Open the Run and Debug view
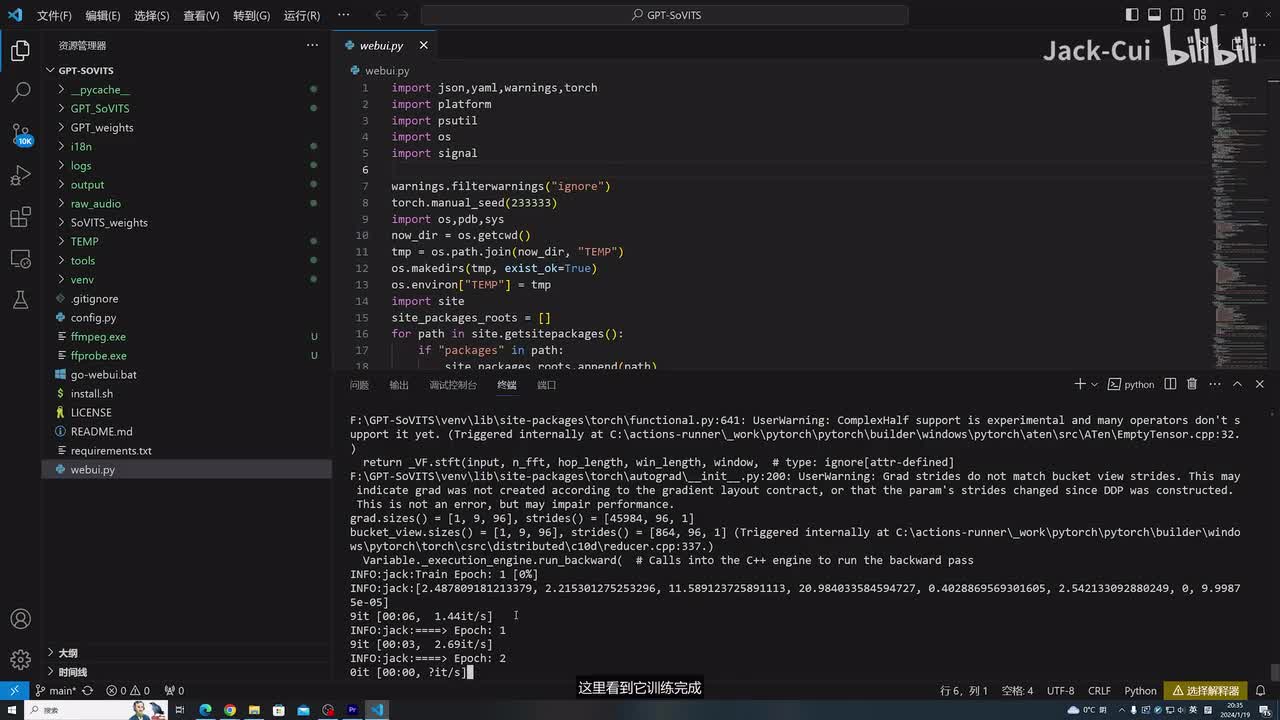 coord(20,176)
